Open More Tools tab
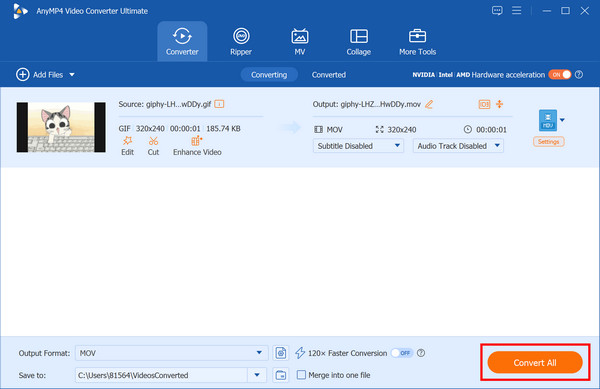 click(417, 41)
